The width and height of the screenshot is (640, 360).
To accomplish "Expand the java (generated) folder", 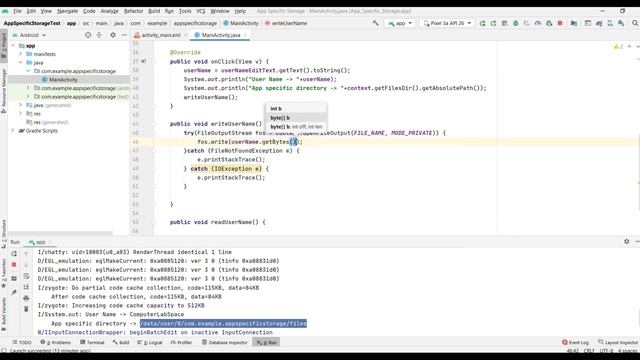I will (x=20, y=105).
